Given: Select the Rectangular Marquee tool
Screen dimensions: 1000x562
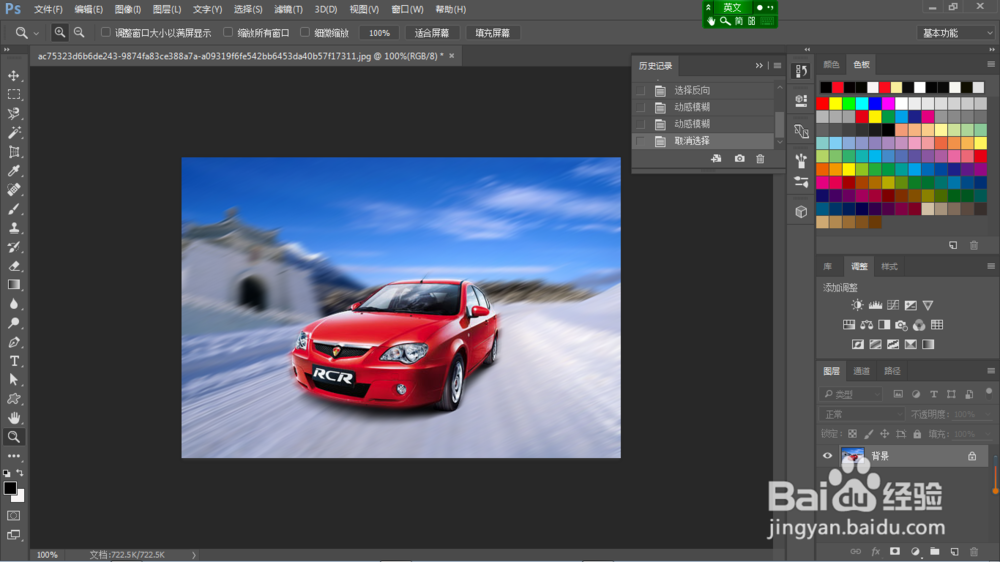Looking at the screenshot, I should (13, 95).
